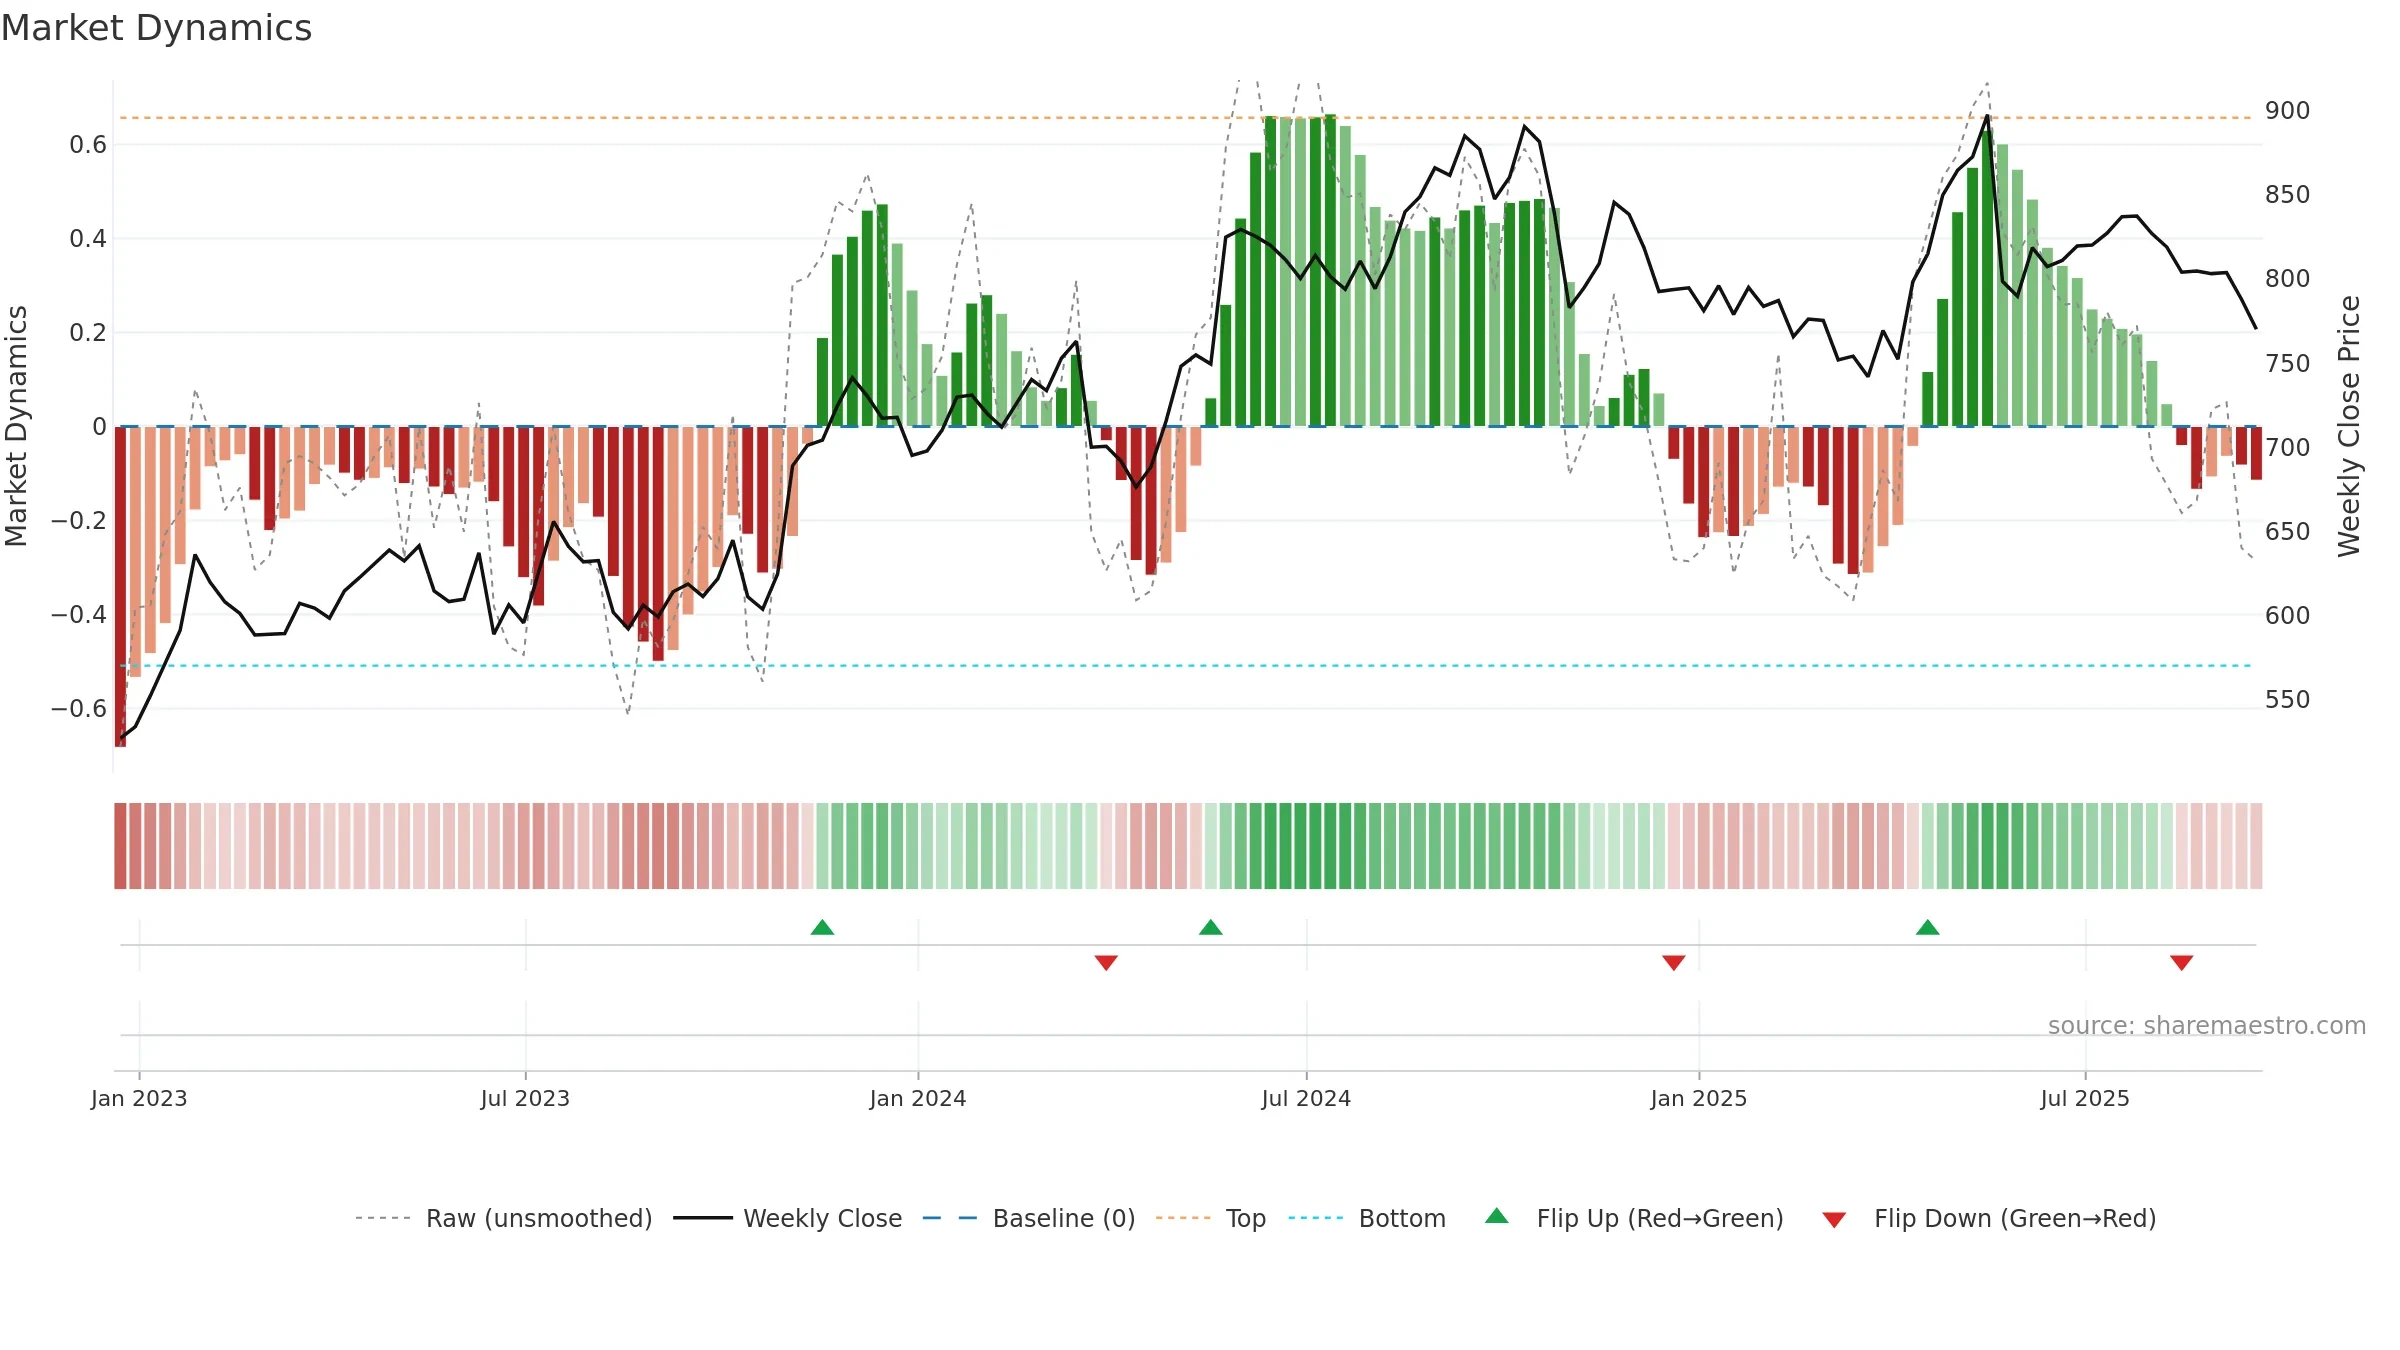
Task: Click the −0.6 left axis tick label
Action: coord(79,709)
